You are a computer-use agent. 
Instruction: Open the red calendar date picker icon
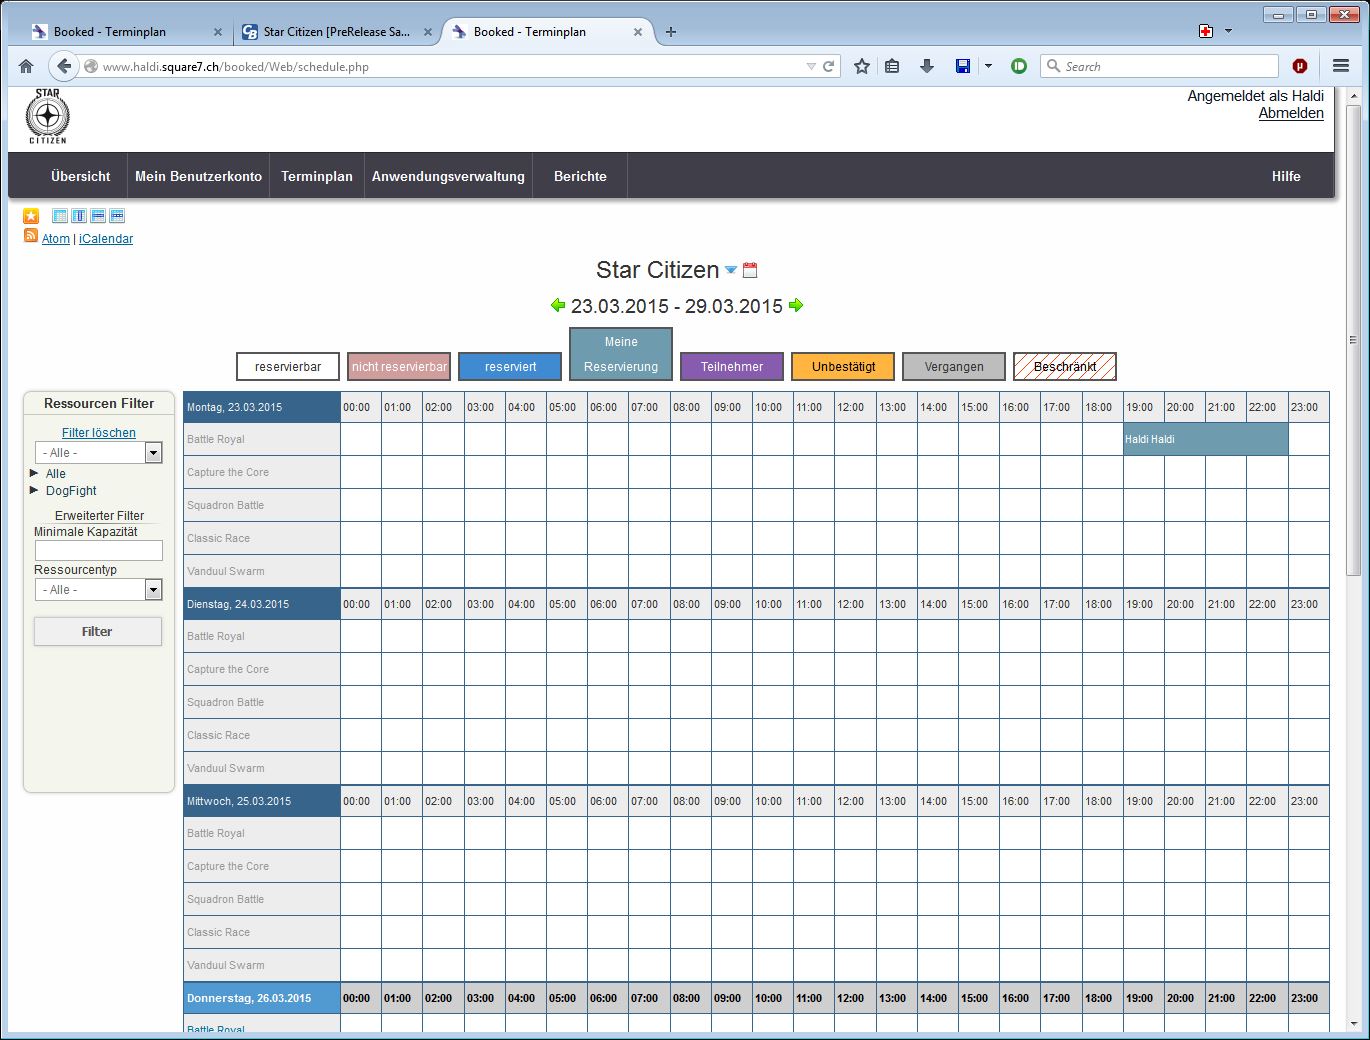(750, 270)
